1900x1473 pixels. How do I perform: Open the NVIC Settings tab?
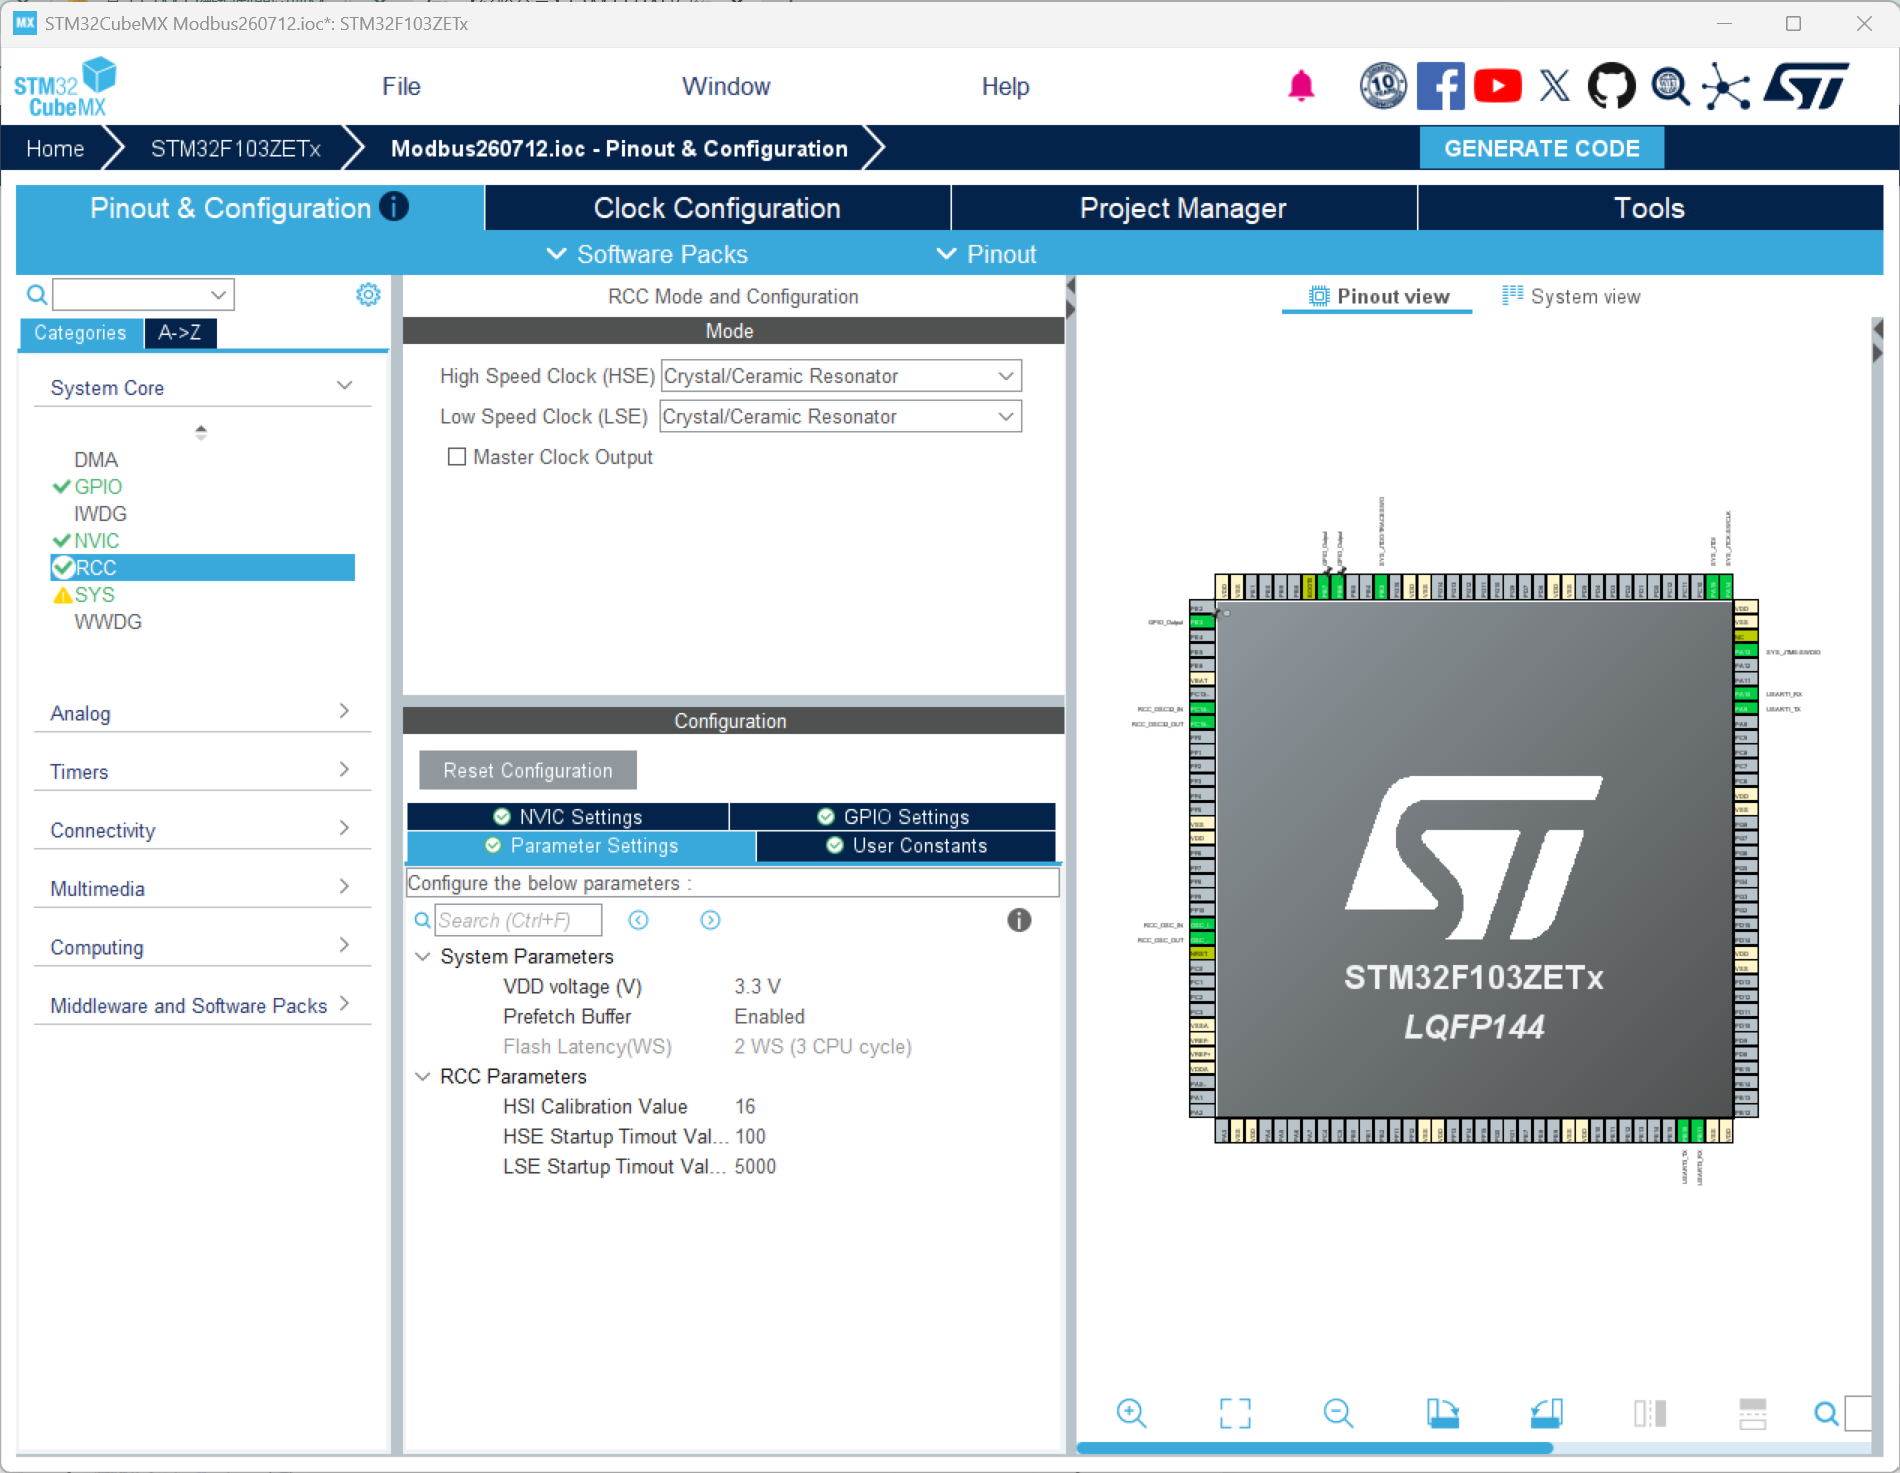click(568, 816)
